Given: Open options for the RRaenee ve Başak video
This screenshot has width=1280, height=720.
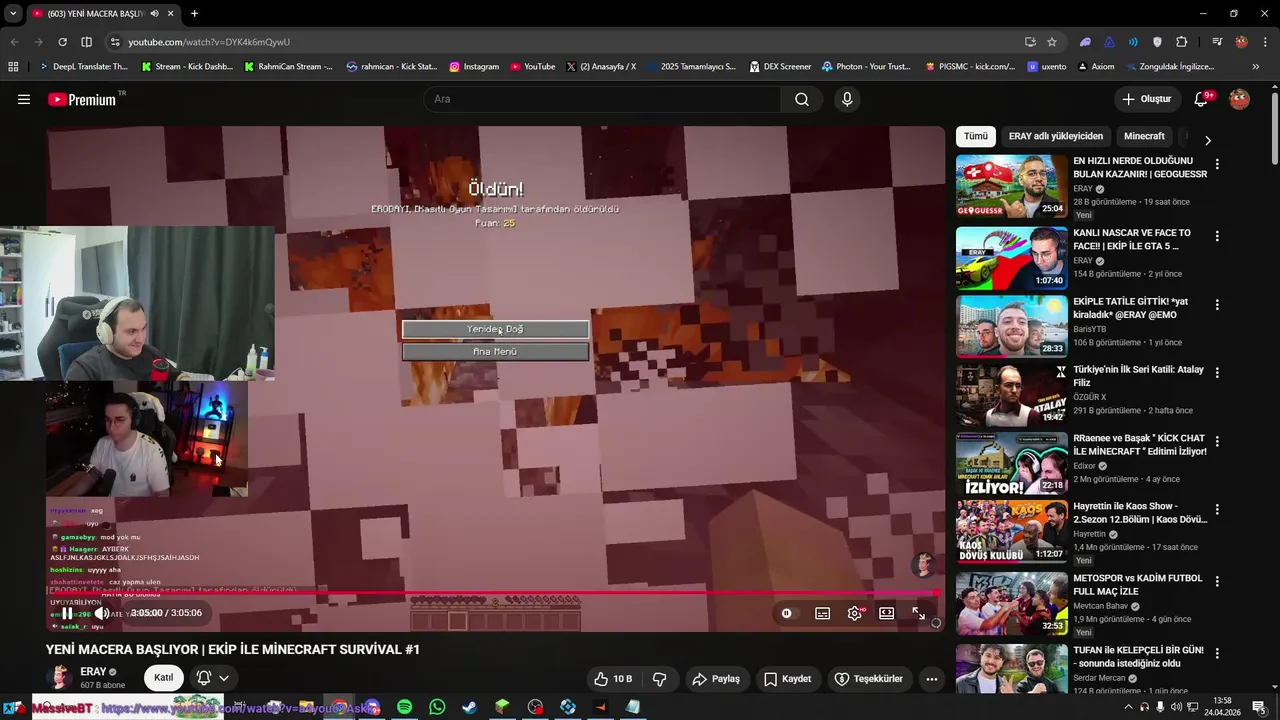Looking at the screenshot, I should pos(1217,442).
